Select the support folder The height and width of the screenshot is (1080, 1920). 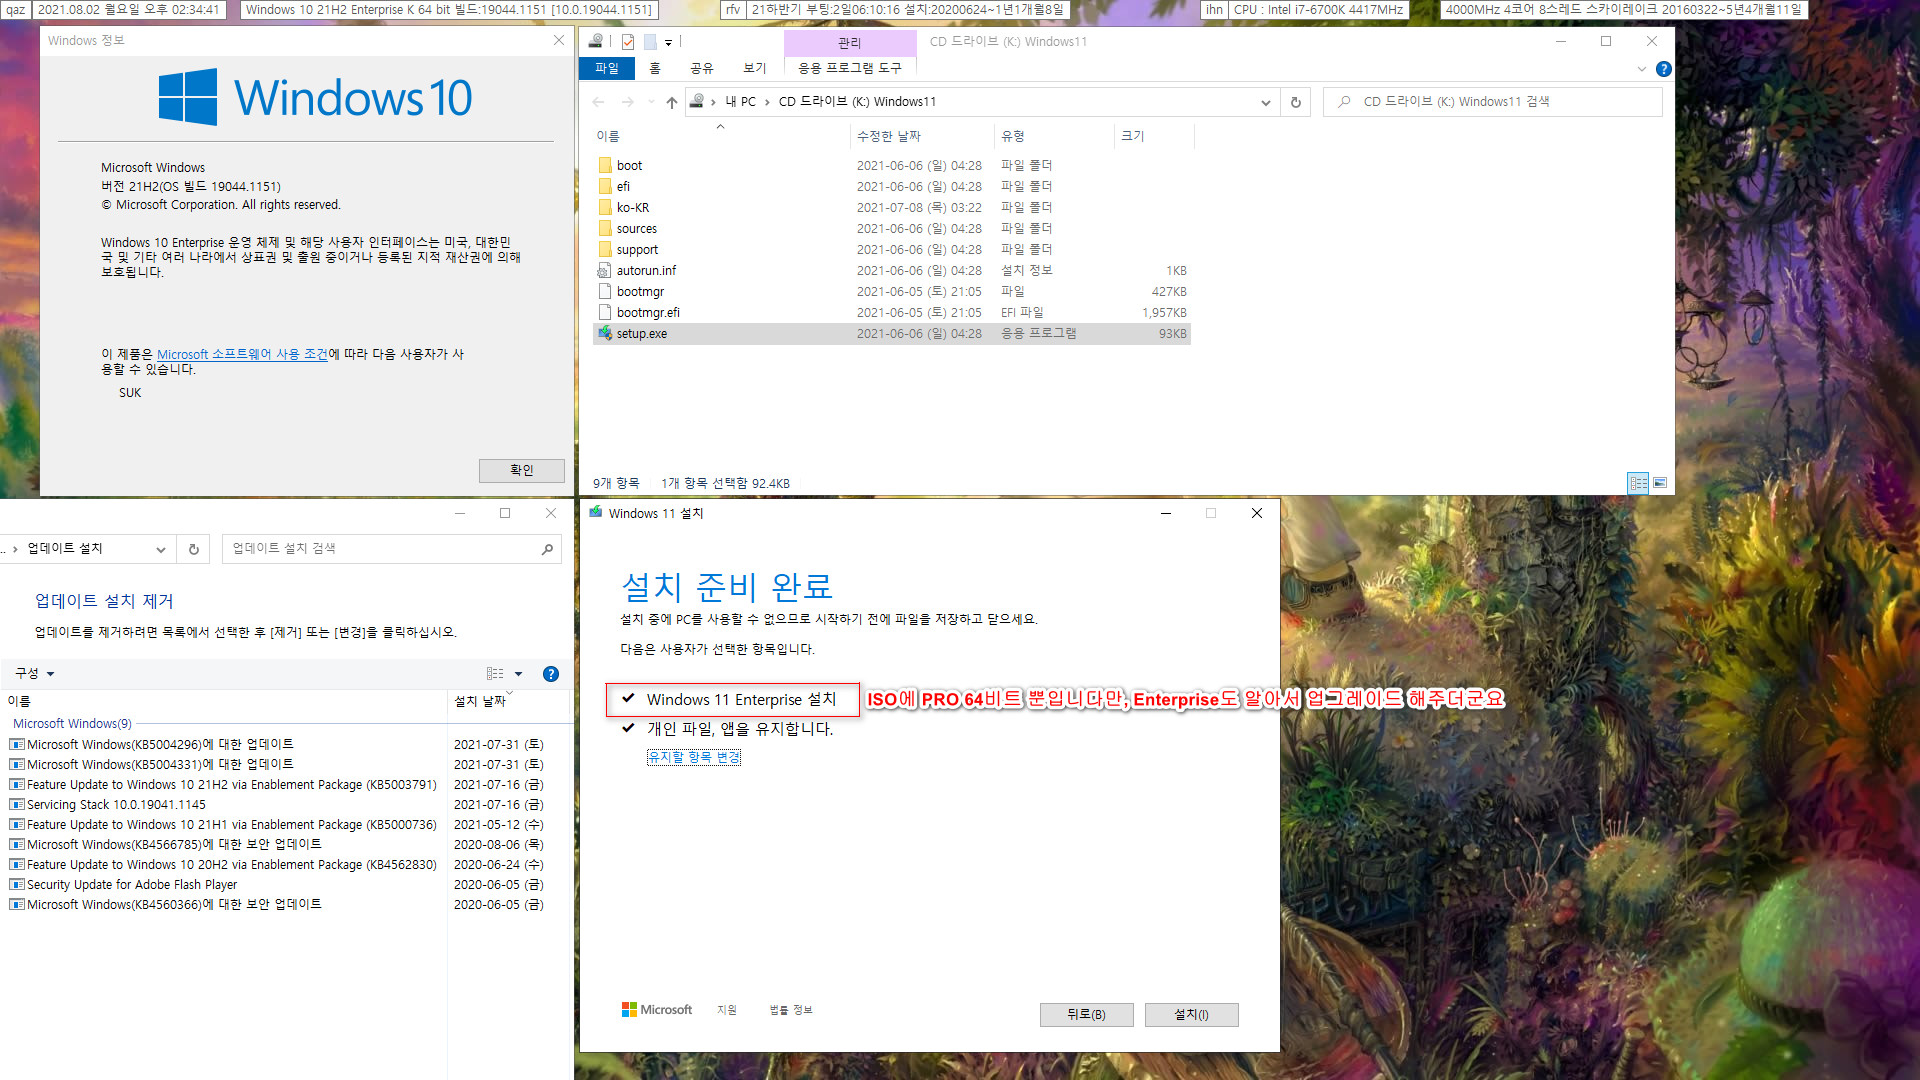click(891, 250)
